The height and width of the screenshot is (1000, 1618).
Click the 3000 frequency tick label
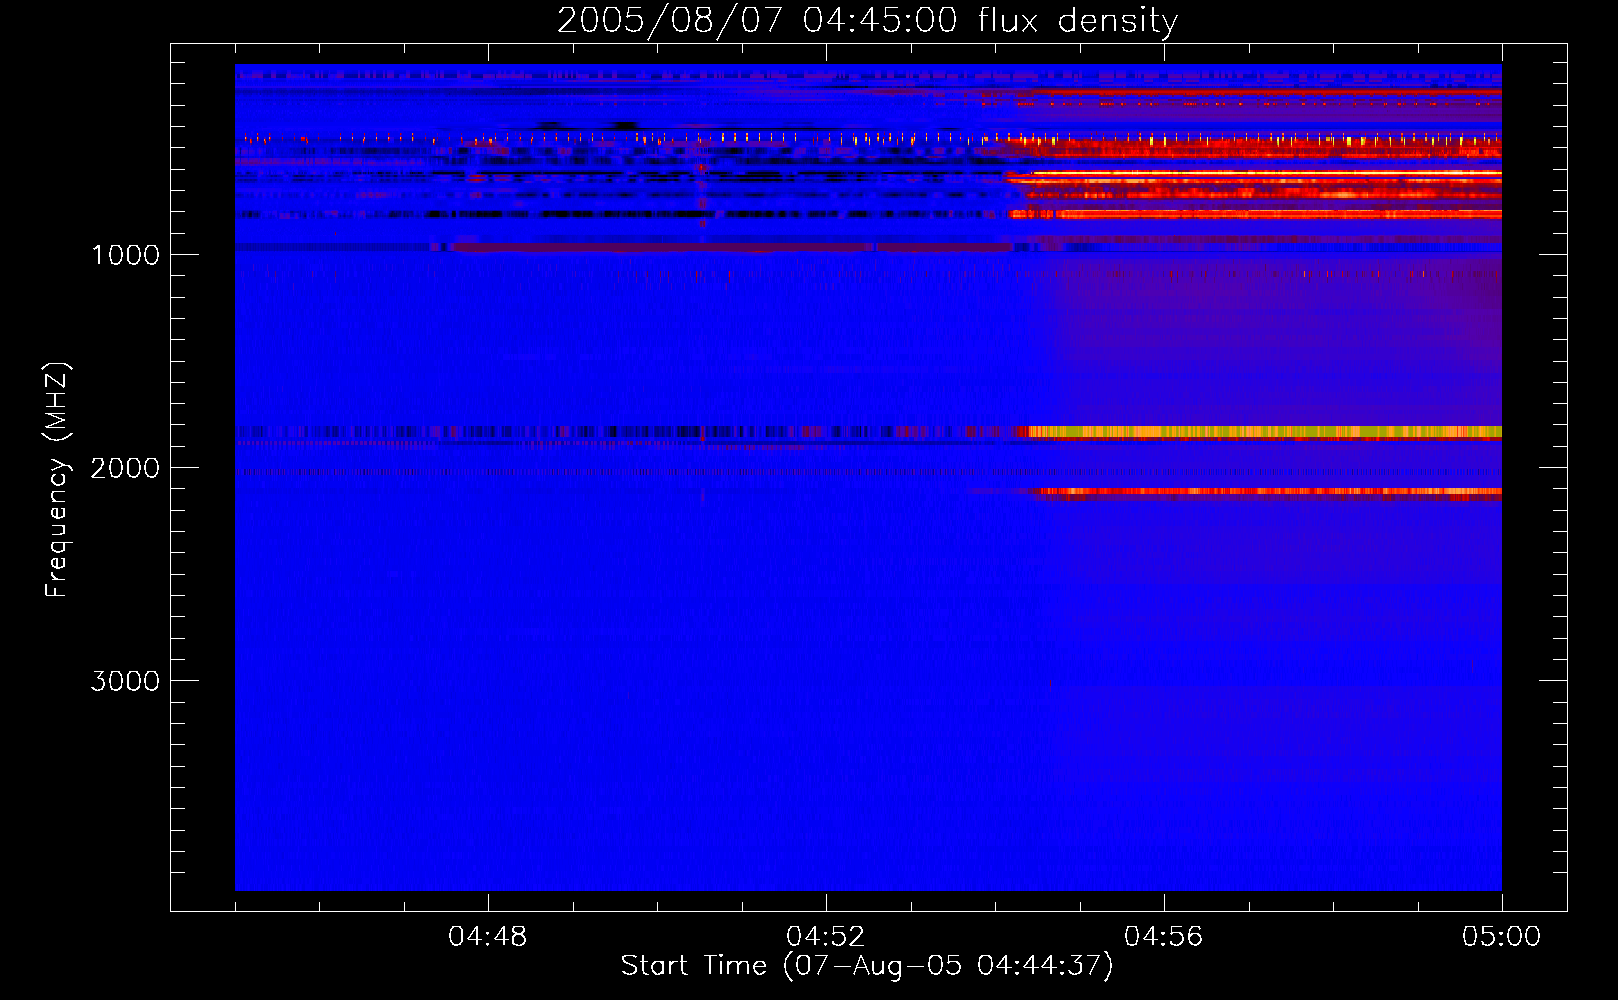pyautogui.click(x=125, y=681)
